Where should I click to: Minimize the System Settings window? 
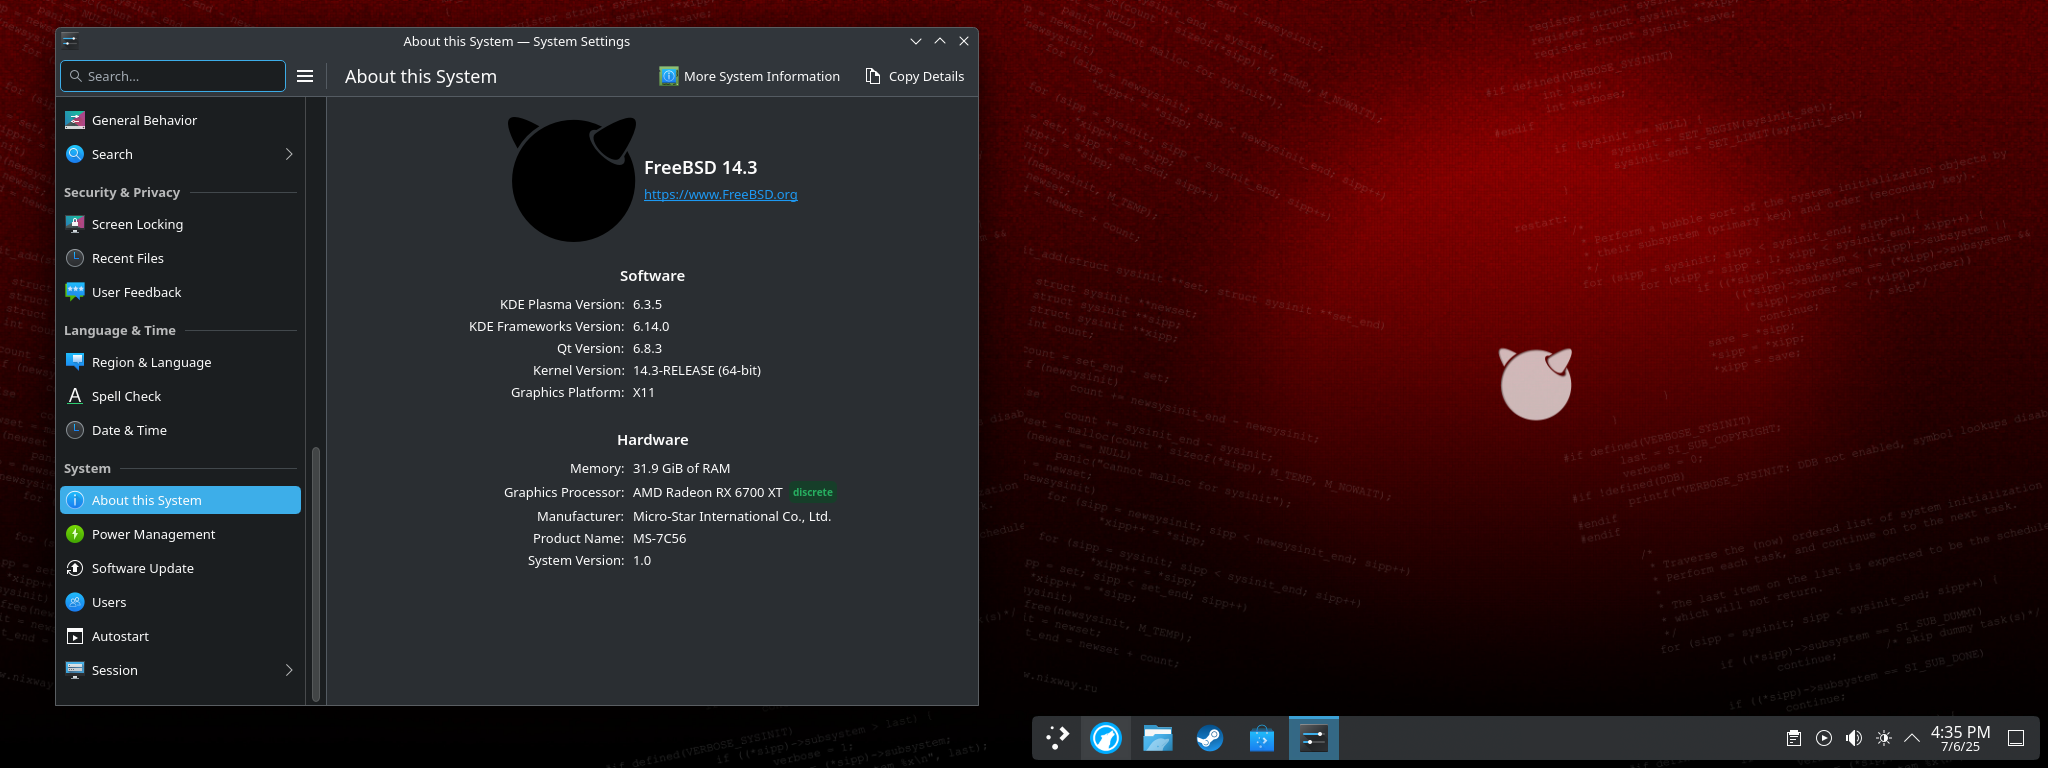tap(916, 41)
